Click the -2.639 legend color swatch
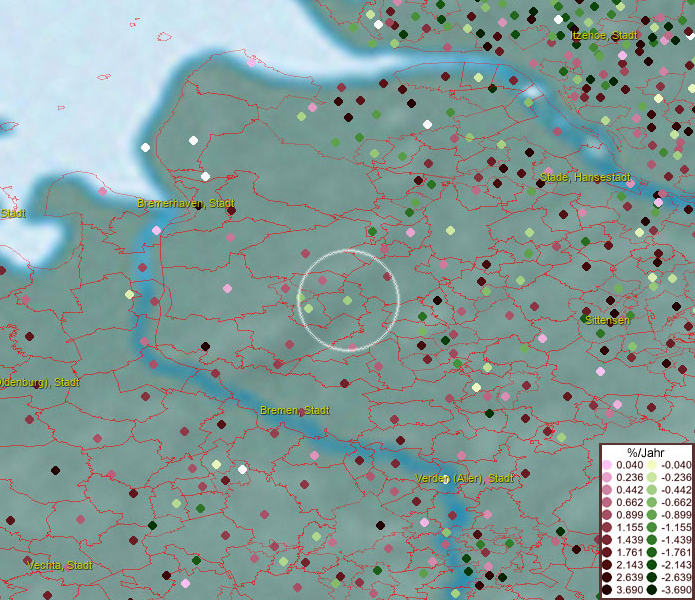695x600 pixels. [x=652, y=577]
